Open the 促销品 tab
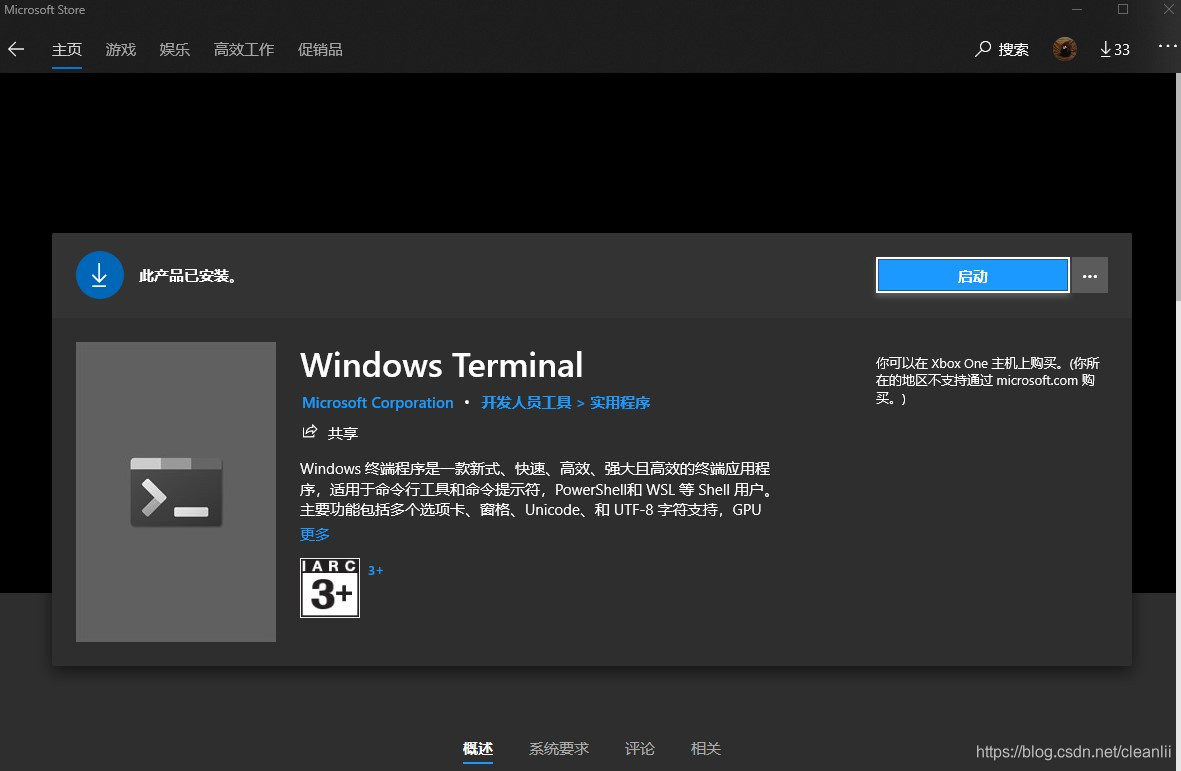1181x771 pixels. (320, 50)
